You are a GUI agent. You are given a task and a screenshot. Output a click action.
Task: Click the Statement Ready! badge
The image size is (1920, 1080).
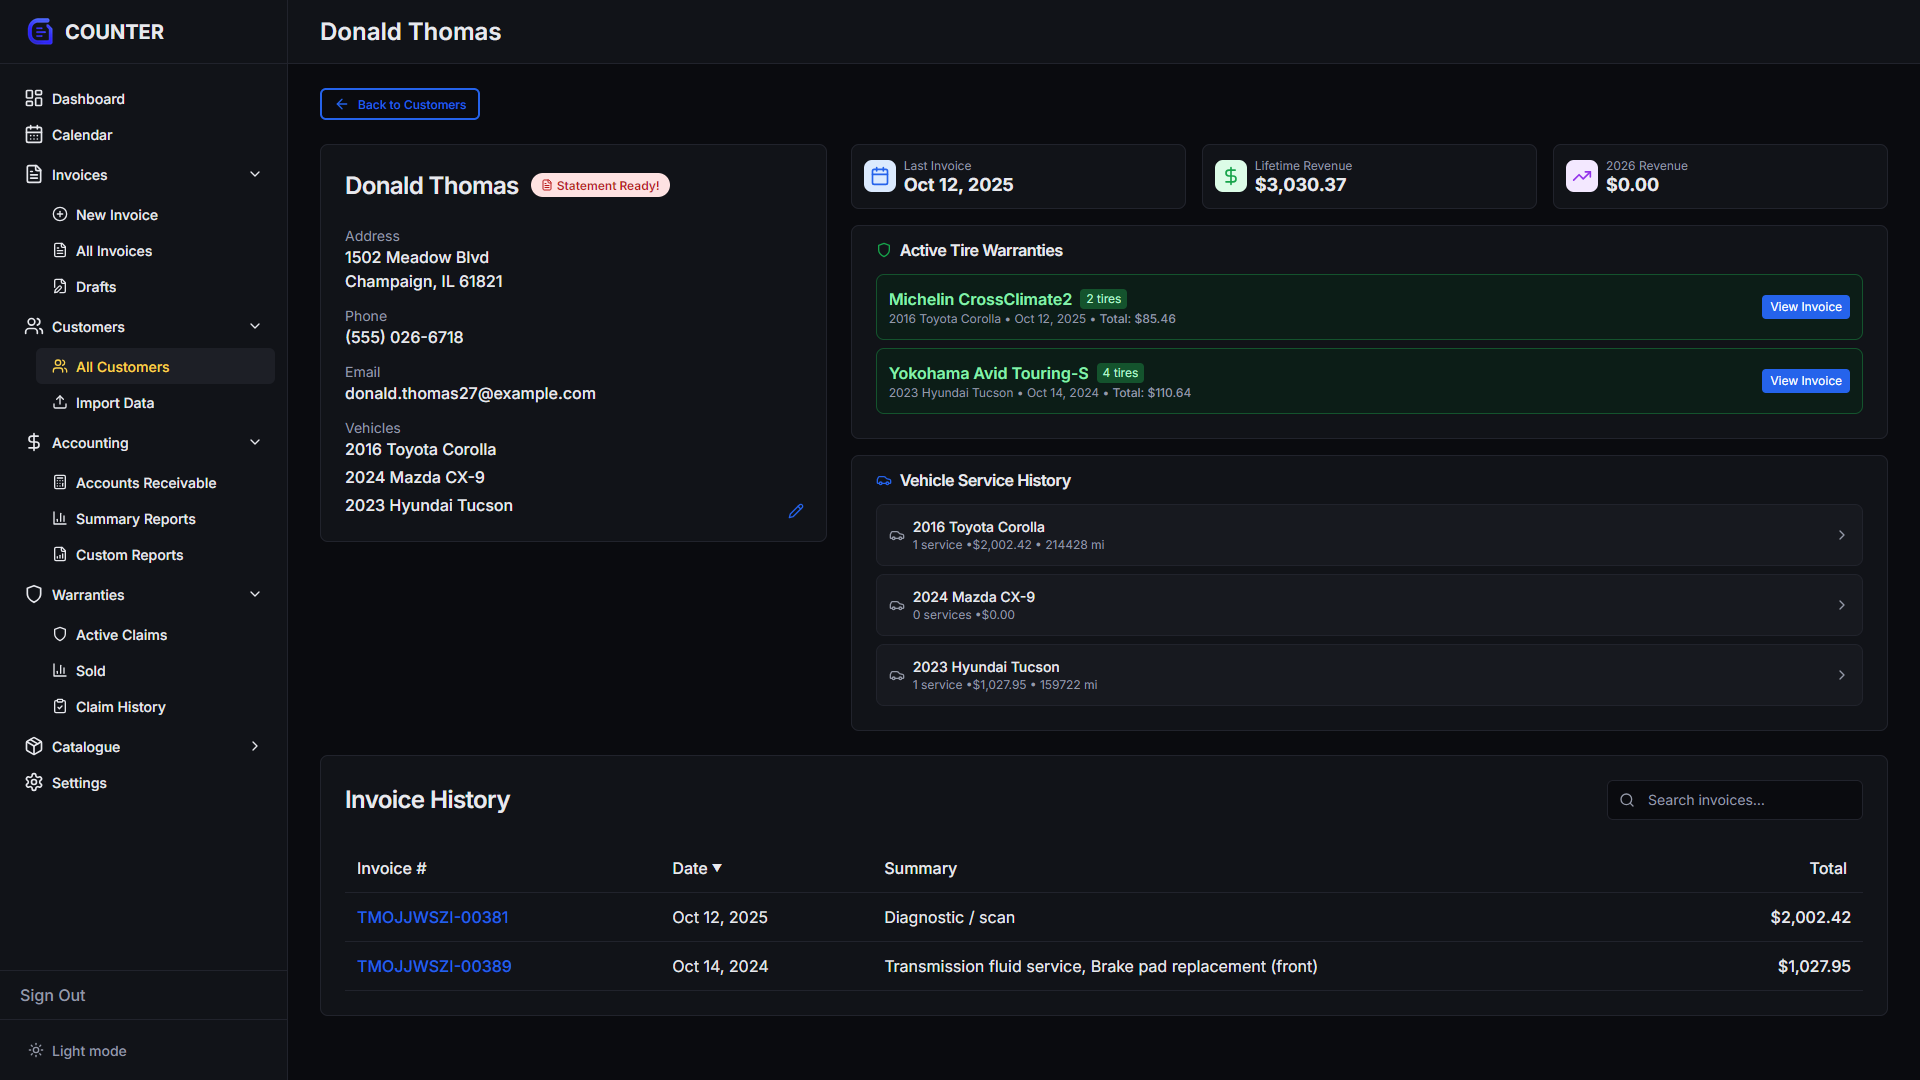600,185
